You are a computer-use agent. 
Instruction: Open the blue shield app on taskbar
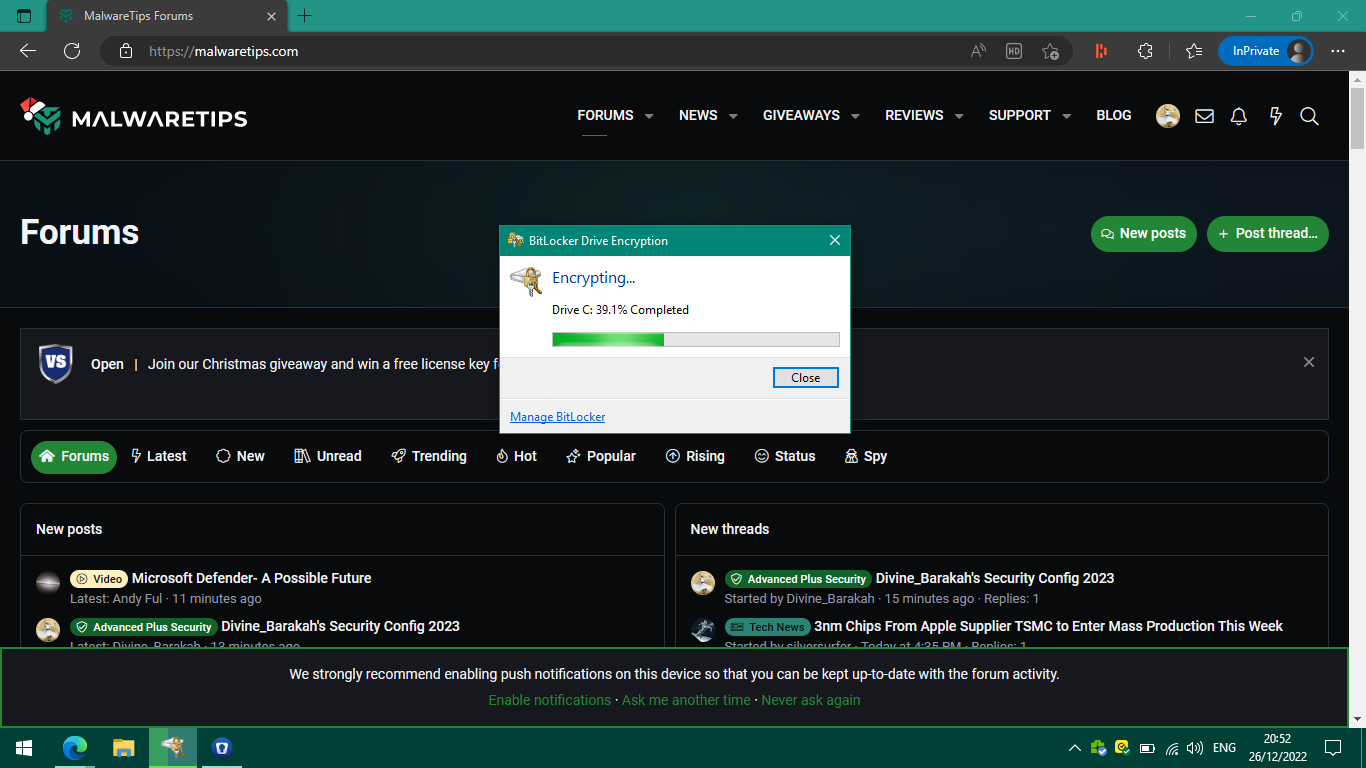point(222,748)
